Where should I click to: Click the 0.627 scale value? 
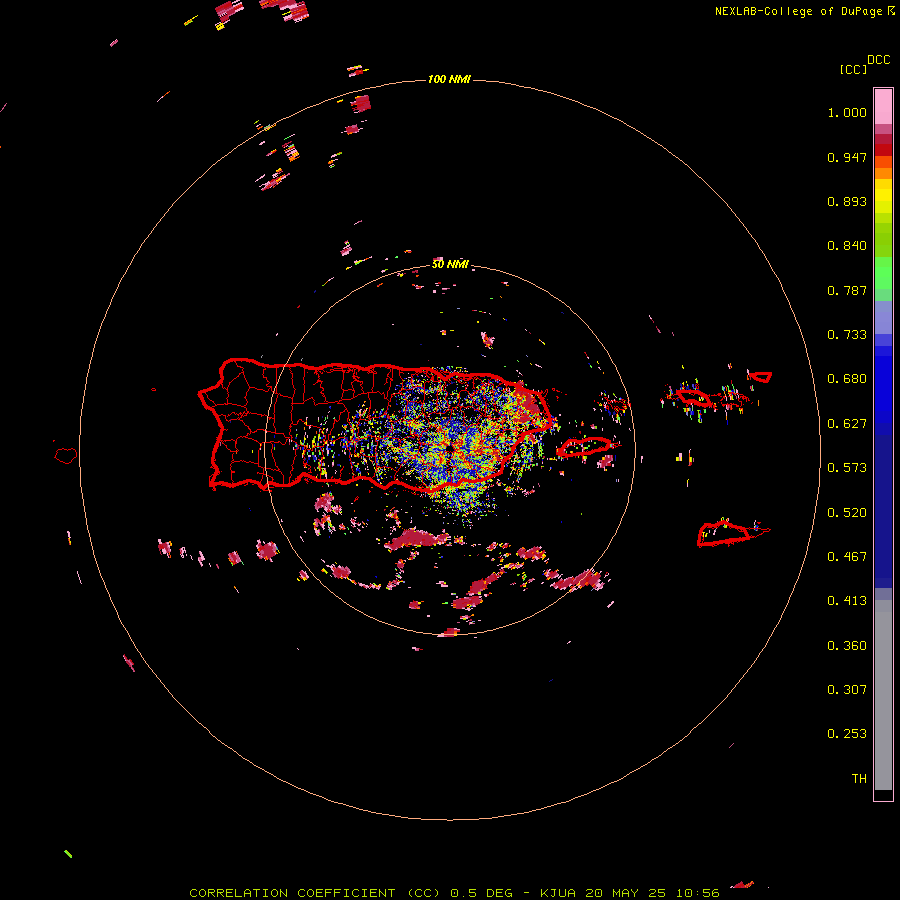click(x=847, y=424)
